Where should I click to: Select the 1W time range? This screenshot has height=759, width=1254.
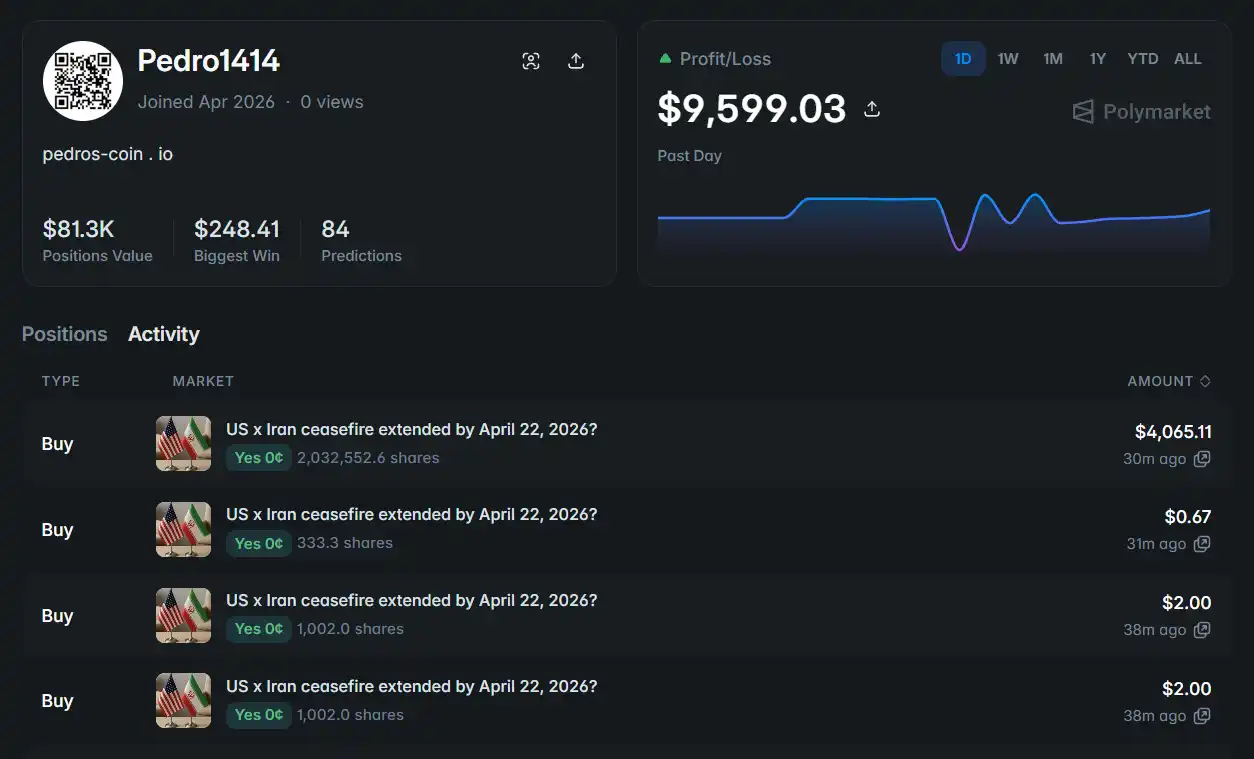(x=1008, y=59)
